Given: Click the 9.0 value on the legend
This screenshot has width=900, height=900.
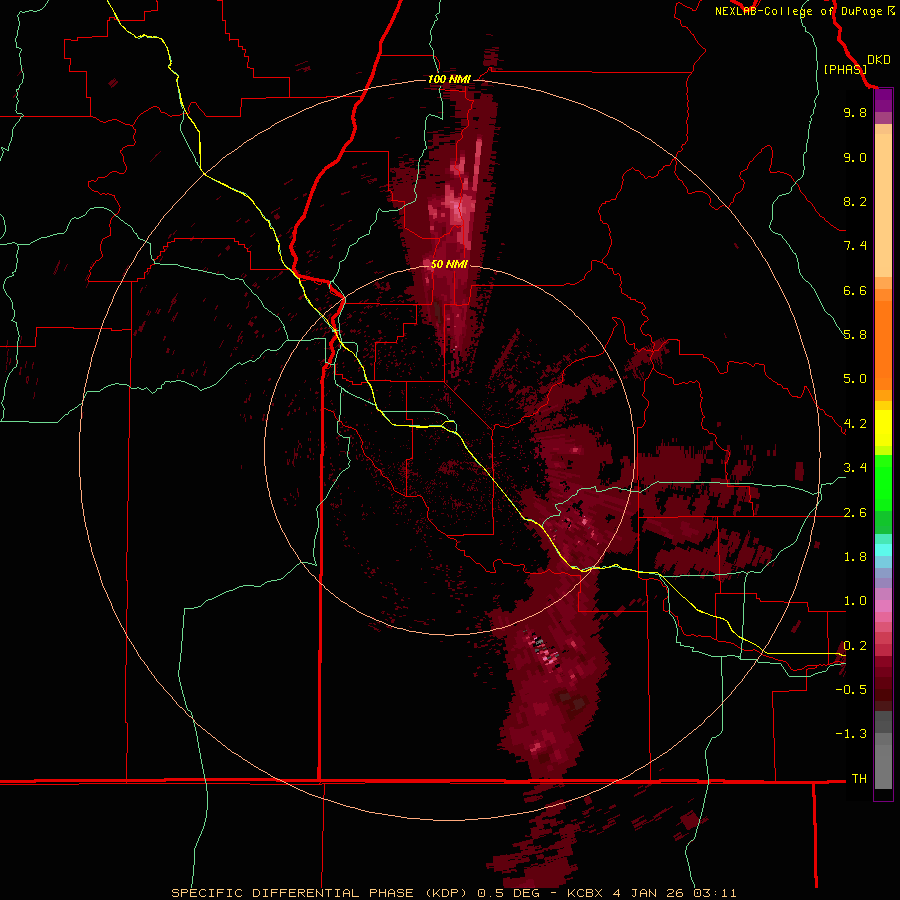Looking at the screenshot, I should coord(855,157).
